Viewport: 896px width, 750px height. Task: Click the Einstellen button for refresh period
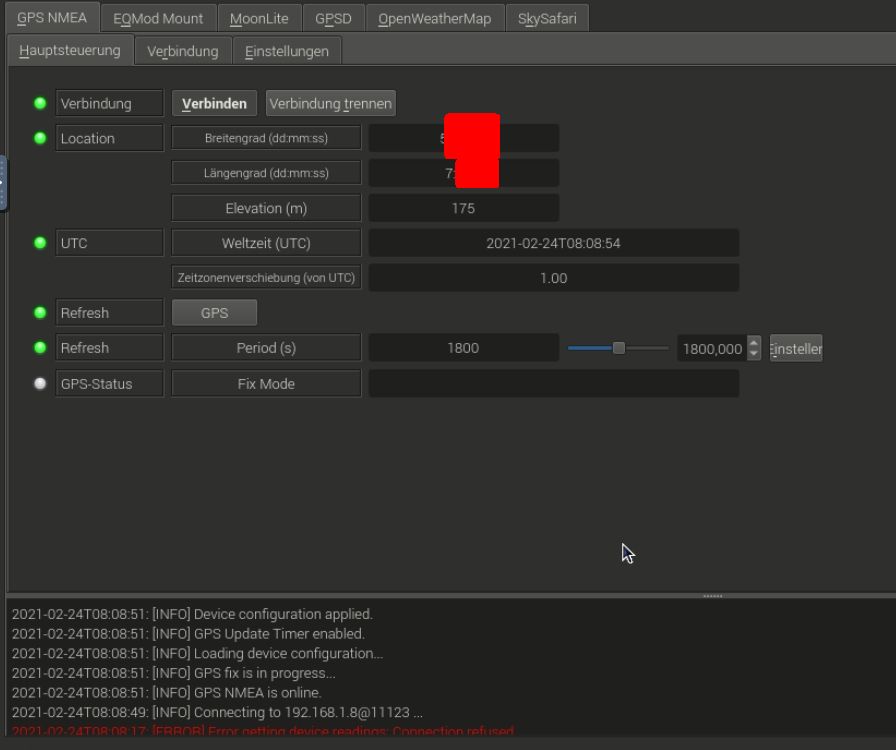pos(795,348)
